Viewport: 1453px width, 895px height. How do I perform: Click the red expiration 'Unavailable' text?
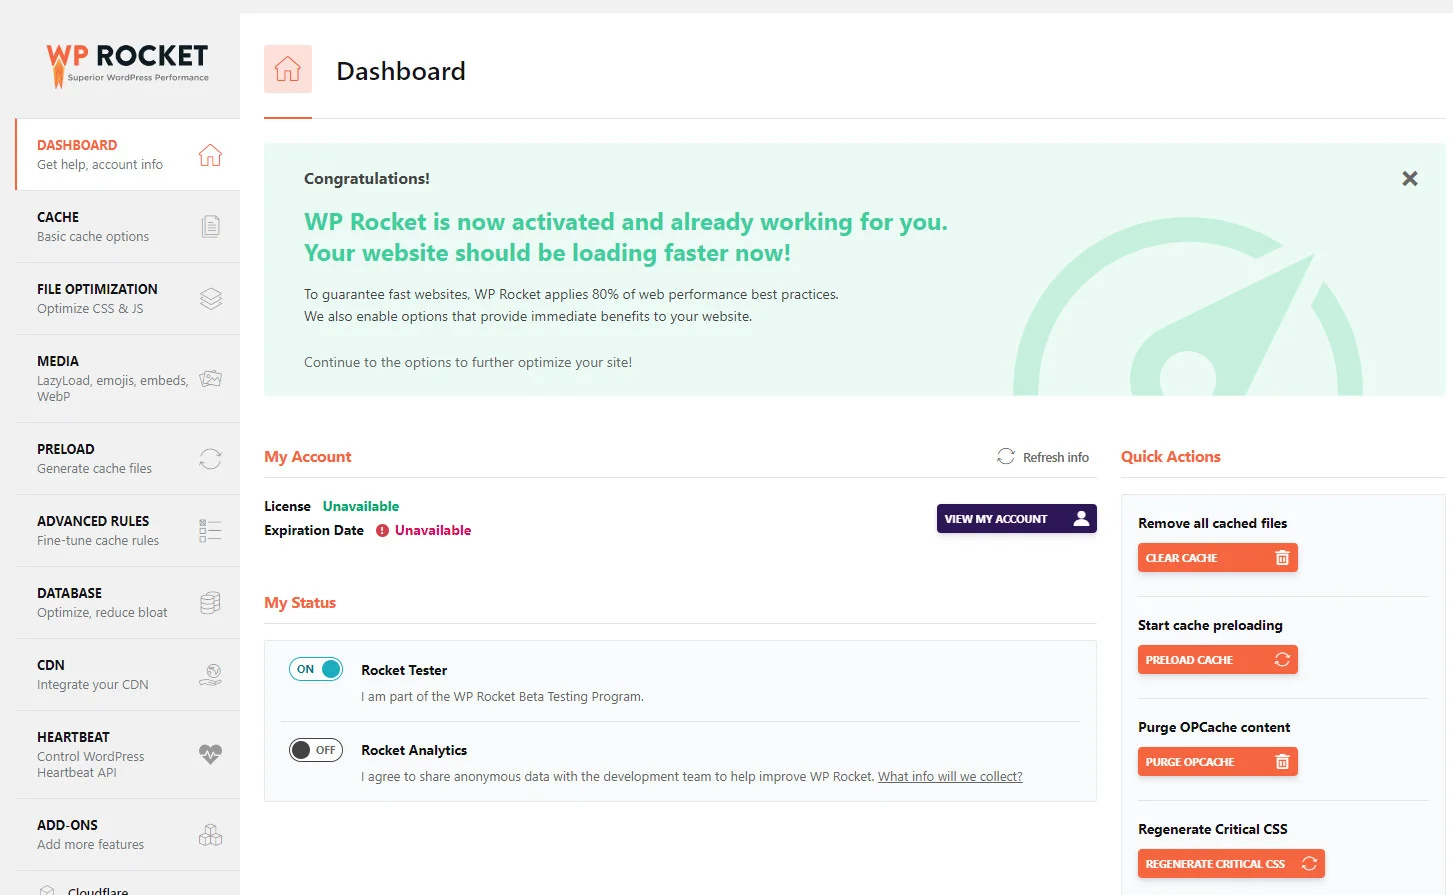[433, 530]
